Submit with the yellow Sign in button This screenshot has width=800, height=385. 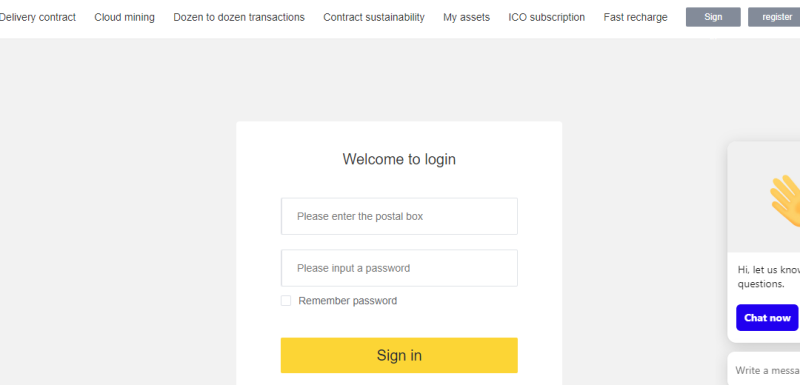point(399,355)
